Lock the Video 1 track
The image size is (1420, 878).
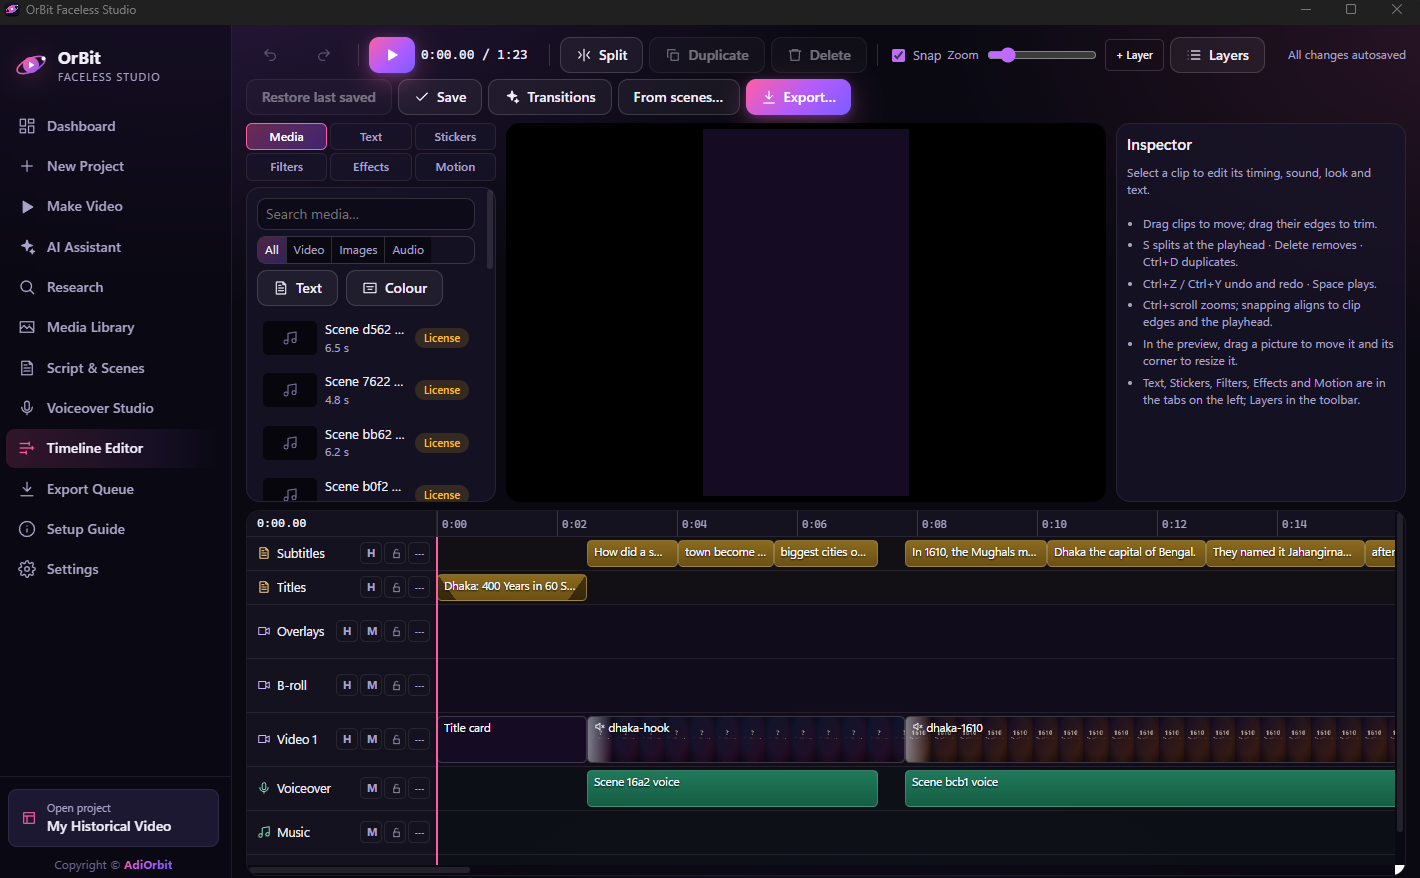pyautogui.click(x=396, y=739)
